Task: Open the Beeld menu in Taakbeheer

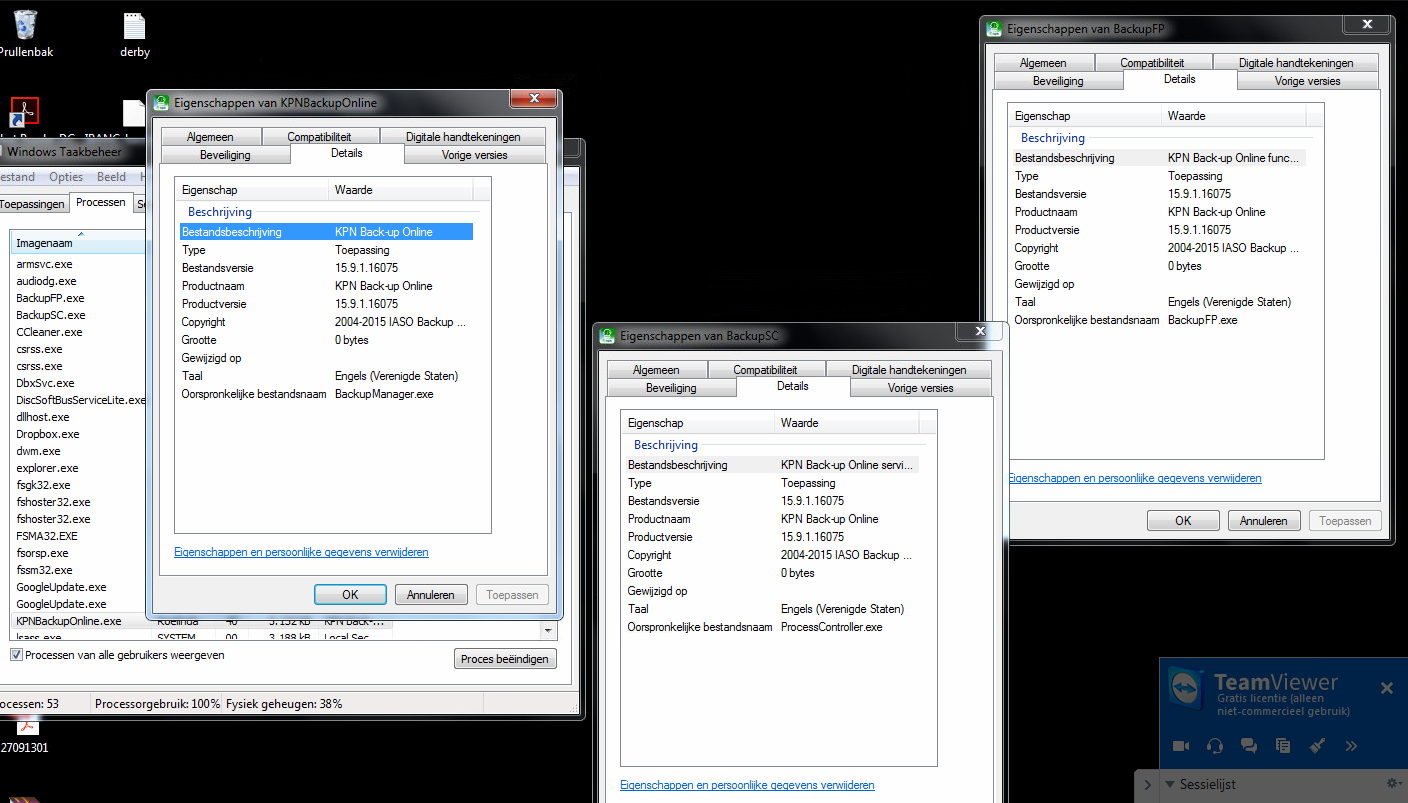Action: click(x=111, y=177)
